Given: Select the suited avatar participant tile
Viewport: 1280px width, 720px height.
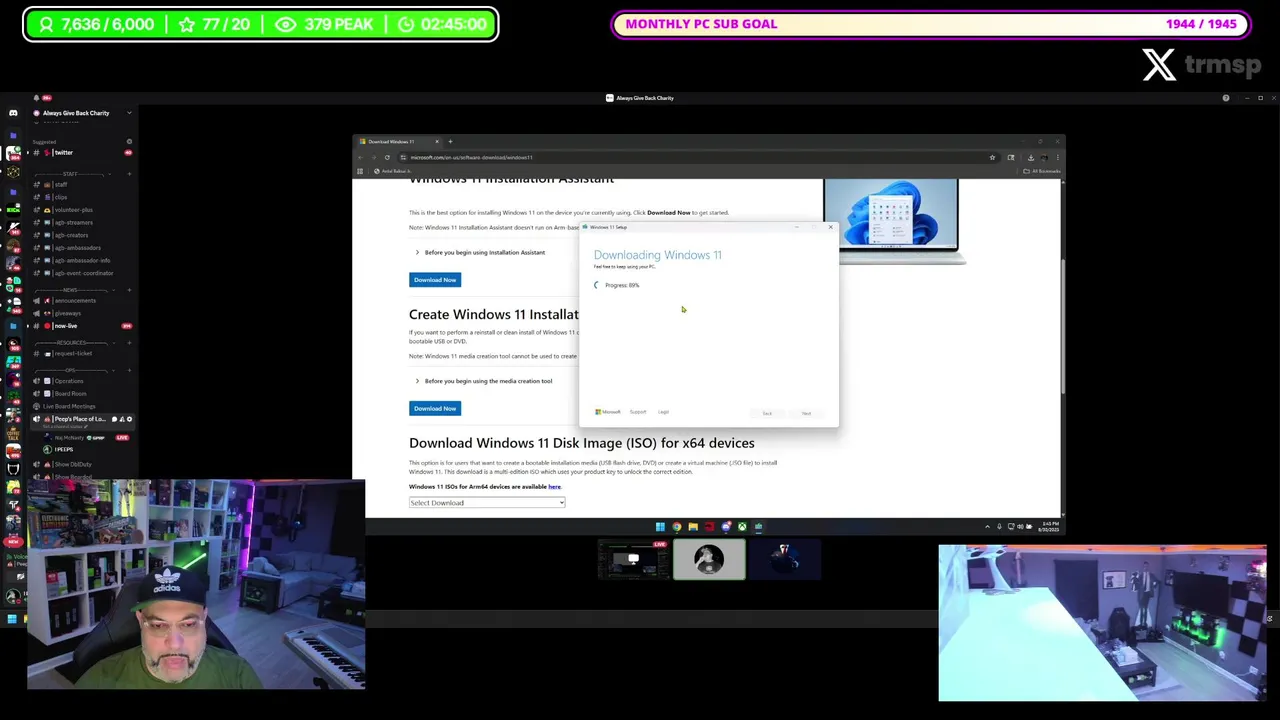Looking at the screenshot, I should pos(786,560).
